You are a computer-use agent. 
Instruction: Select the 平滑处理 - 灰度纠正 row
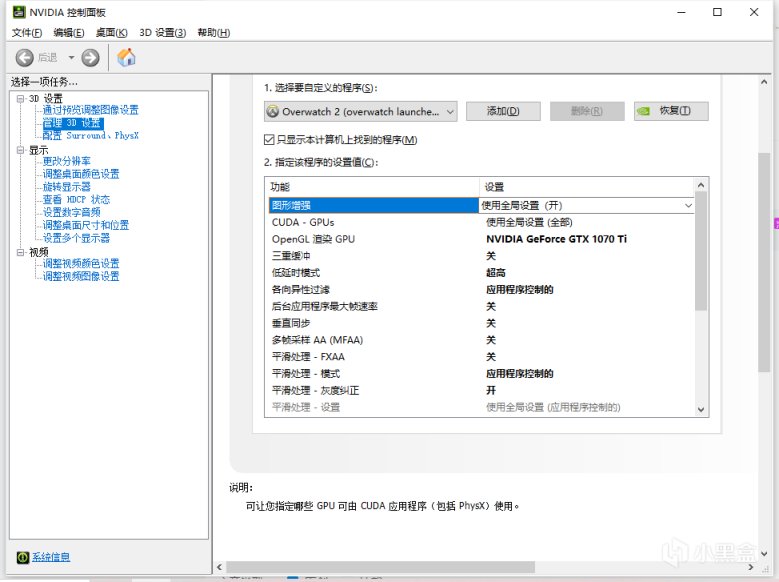pos(481,391)
